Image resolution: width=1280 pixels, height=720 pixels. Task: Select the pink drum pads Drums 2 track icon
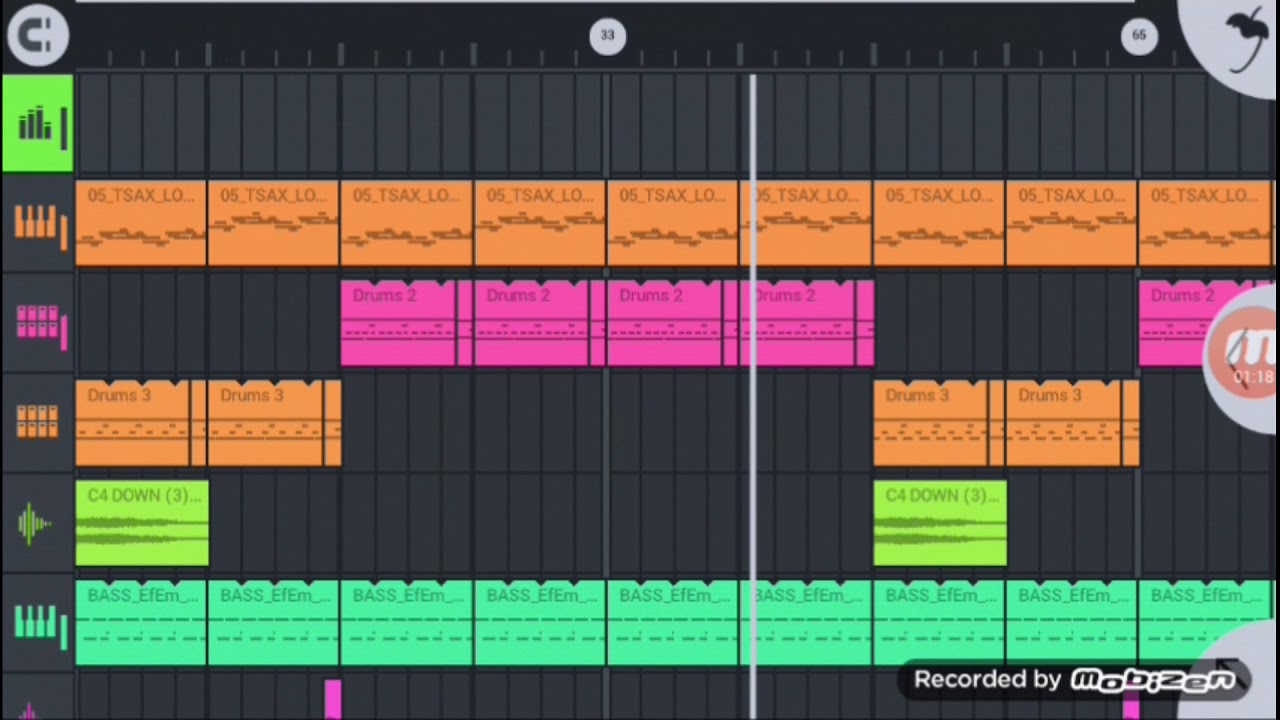point(37,323)
